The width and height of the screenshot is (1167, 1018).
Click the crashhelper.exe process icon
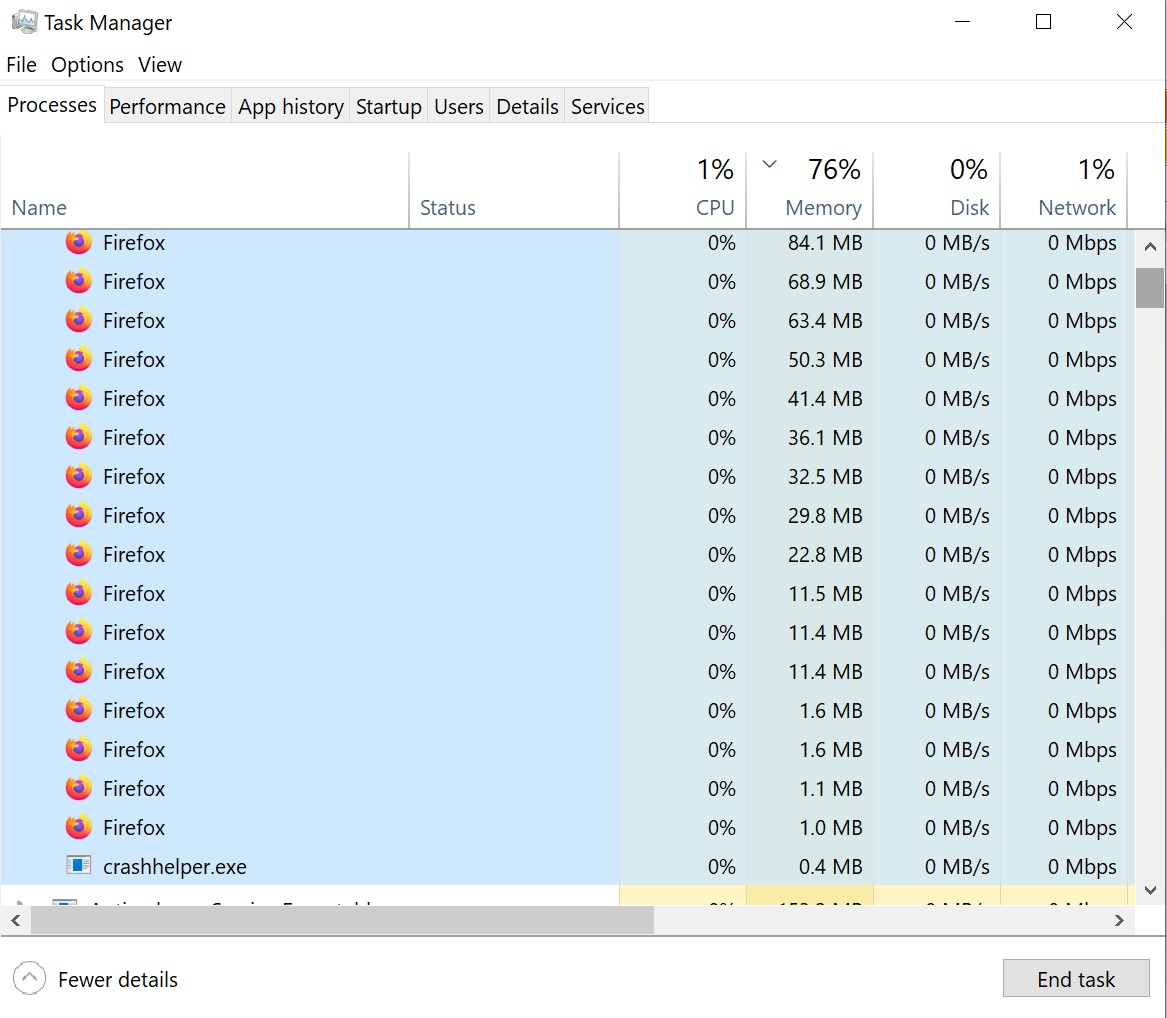click(x=79, y=866)
